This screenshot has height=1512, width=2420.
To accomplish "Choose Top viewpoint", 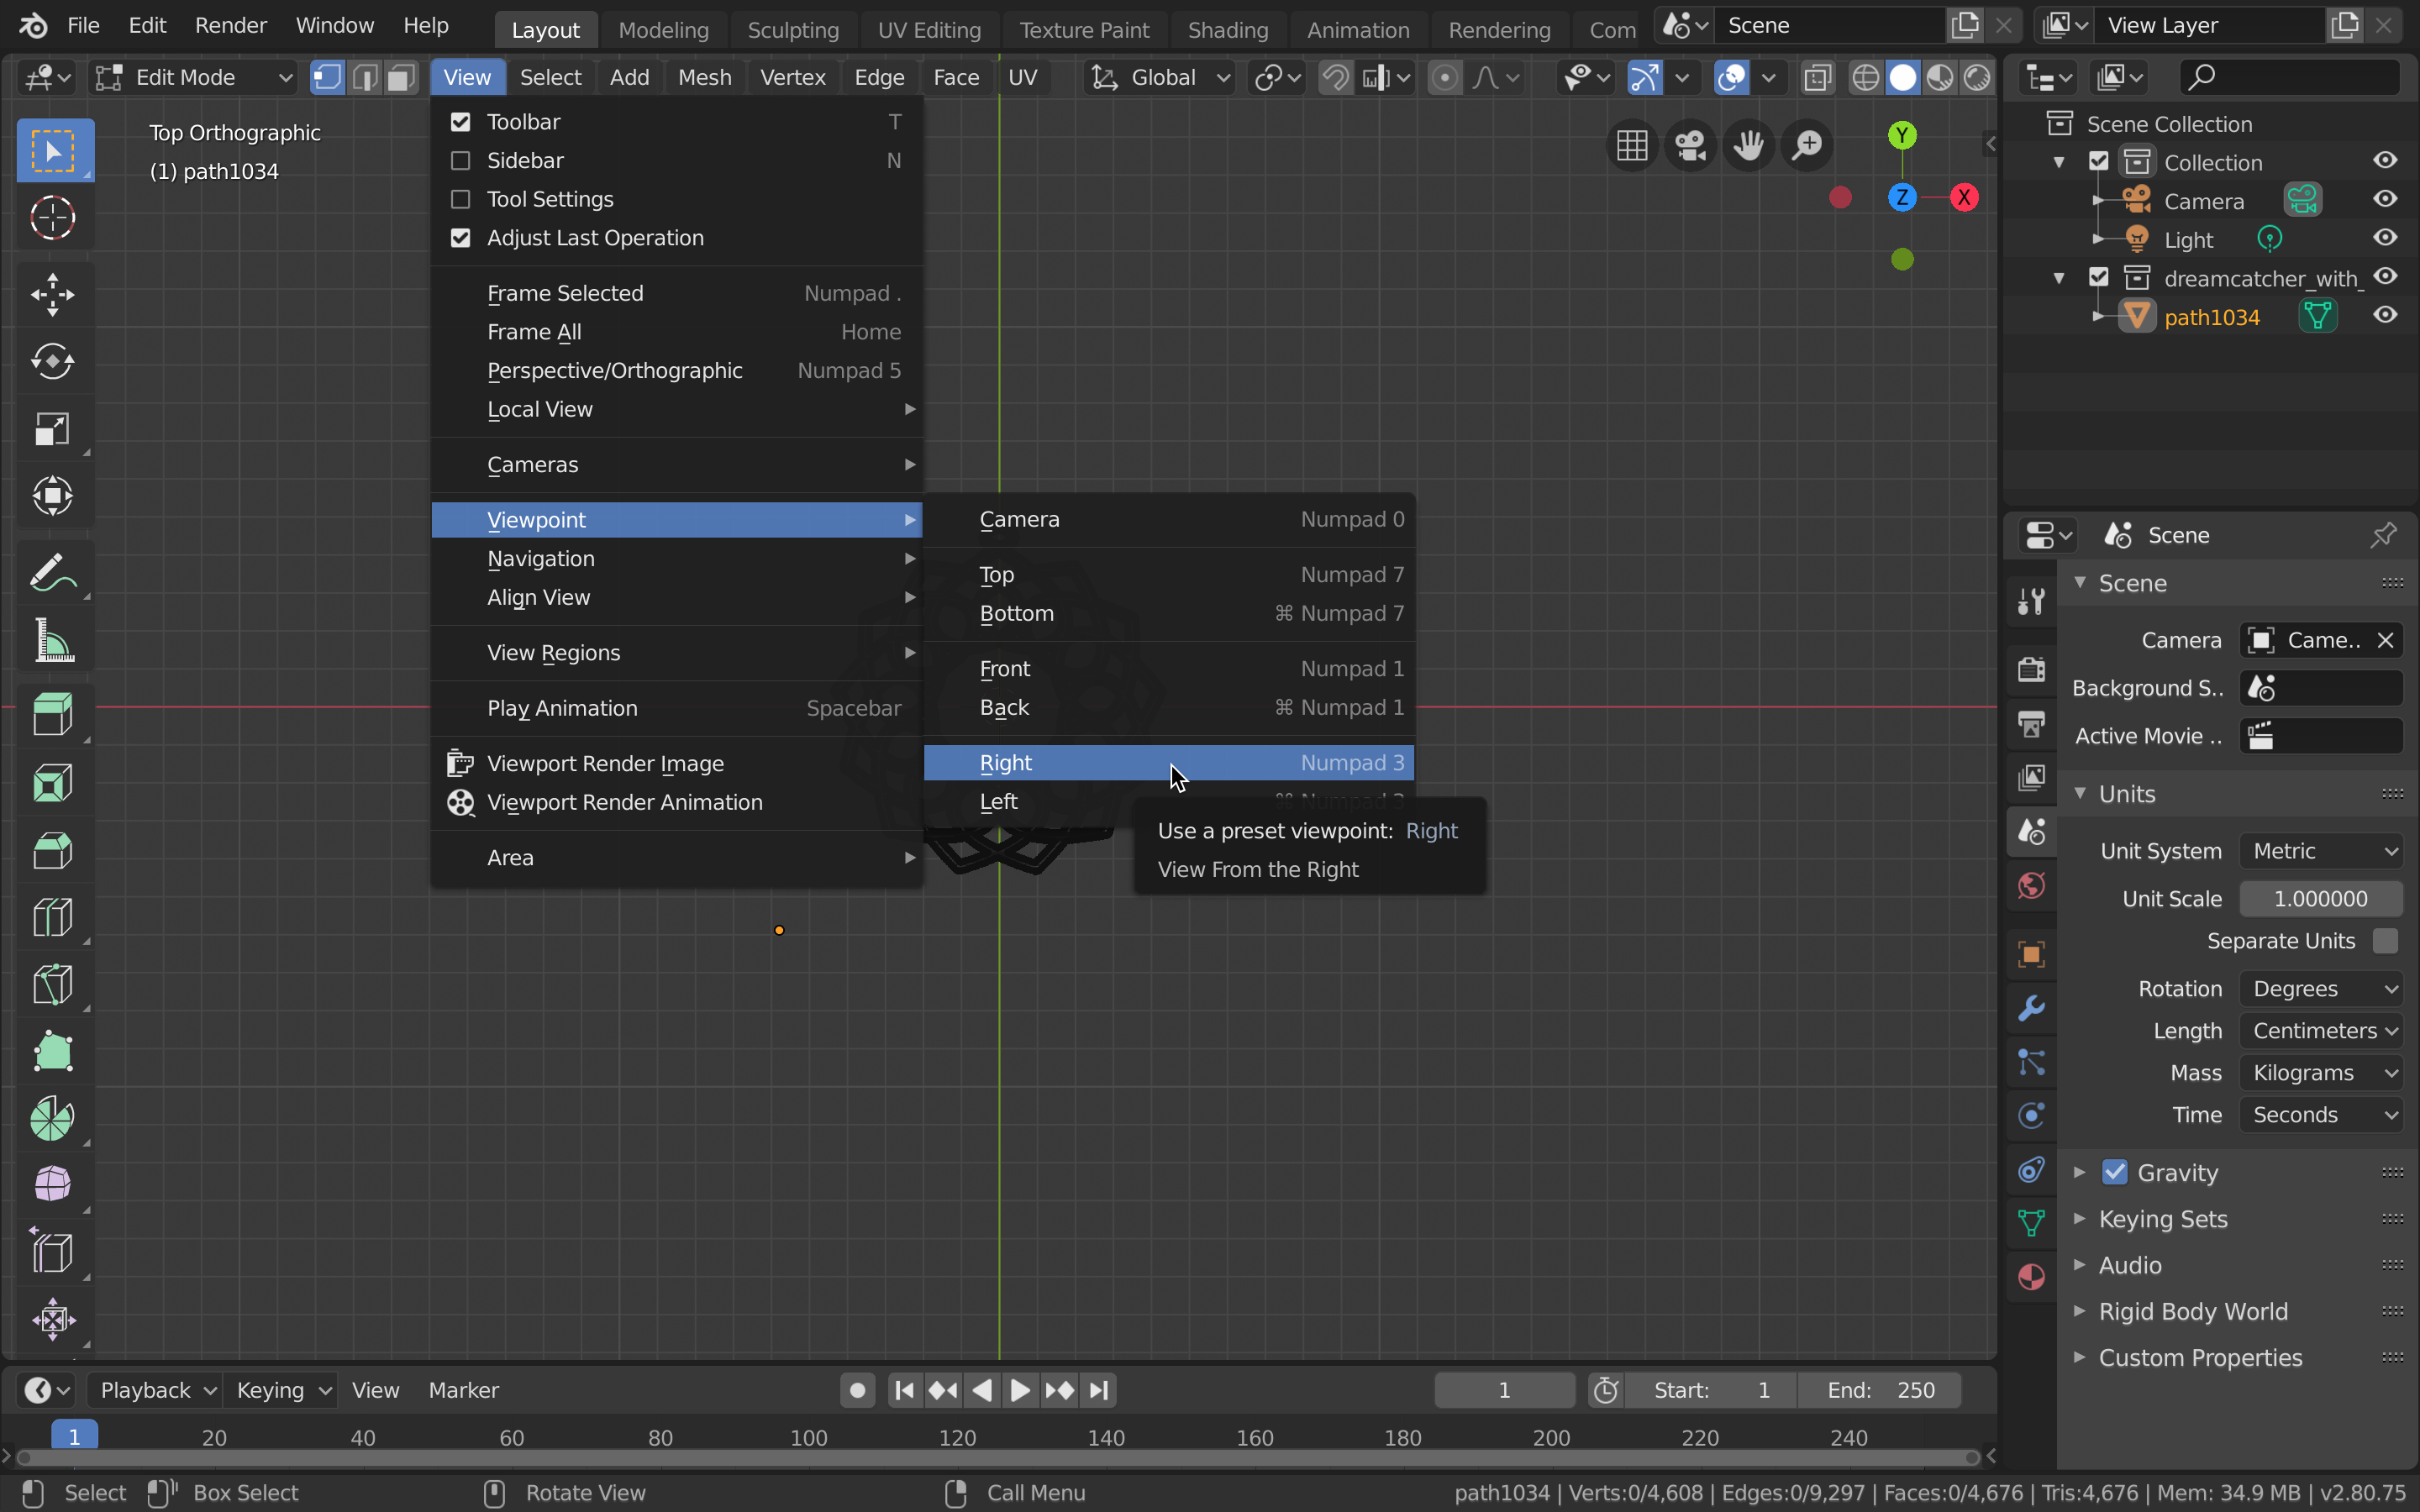I will click(1168, 575).
